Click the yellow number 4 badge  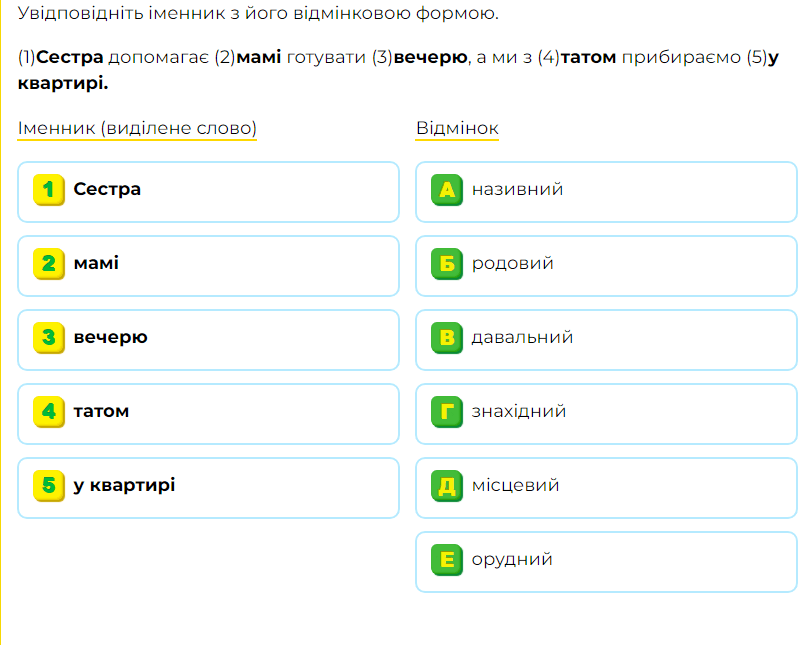pyautogui.click(x=49, y=412)
